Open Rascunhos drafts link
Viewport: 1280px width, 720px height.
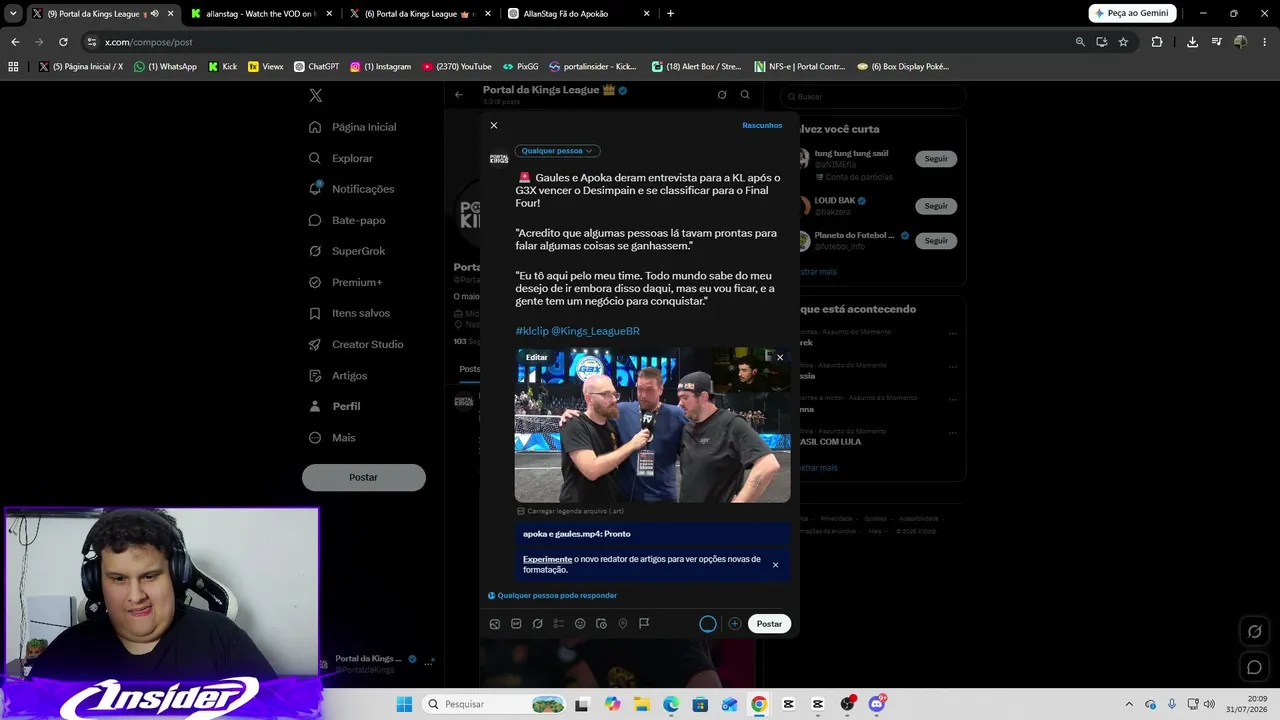pos(762,125)
